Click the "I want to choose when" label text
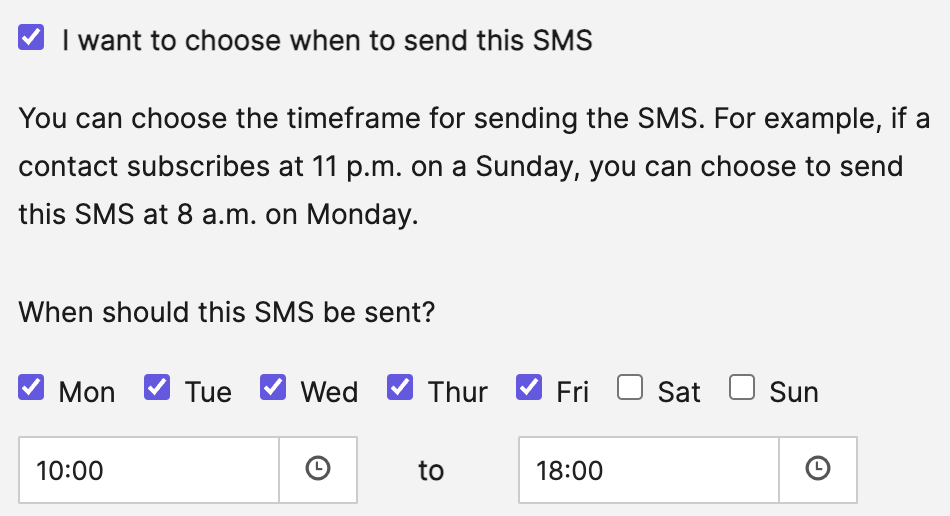 point(327,40)
